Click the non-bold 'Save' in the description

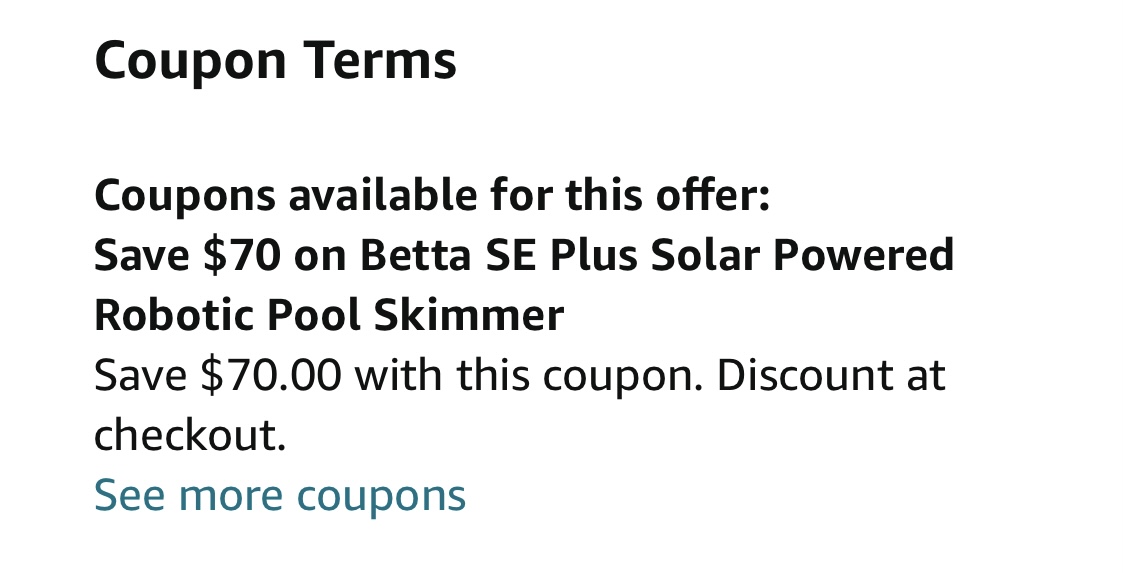click(x=141, y=375)
